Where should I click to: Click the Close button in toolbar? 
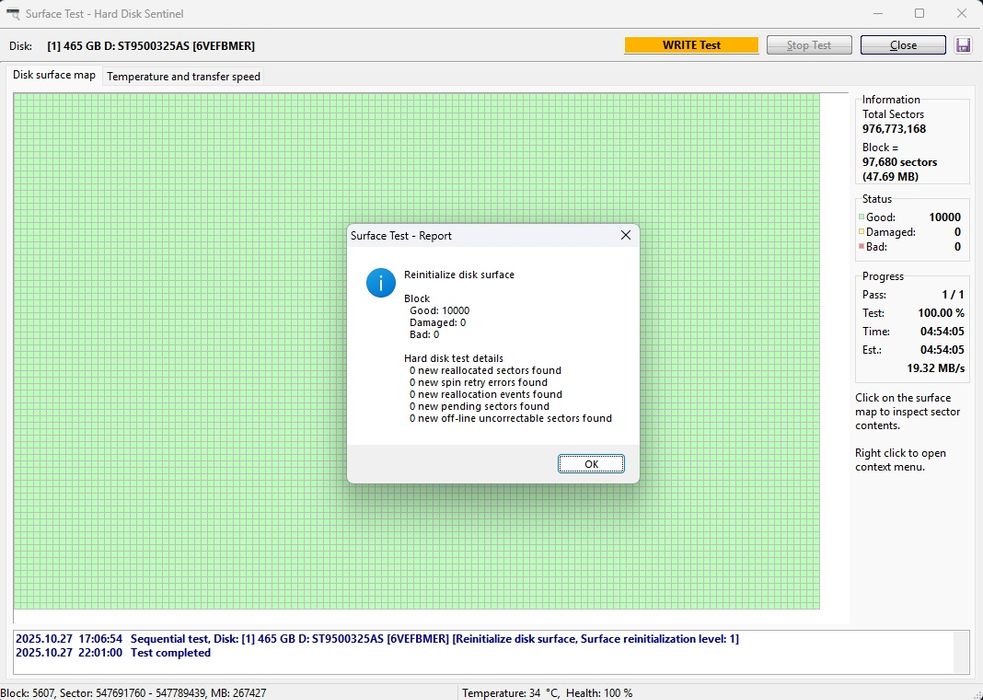[x=903, y=45]
